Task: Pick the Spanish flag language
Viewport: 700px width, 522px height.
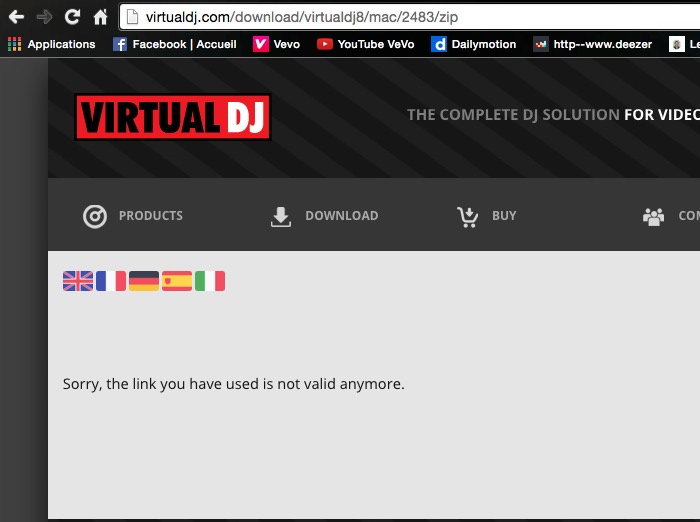Action: point(177,281)
